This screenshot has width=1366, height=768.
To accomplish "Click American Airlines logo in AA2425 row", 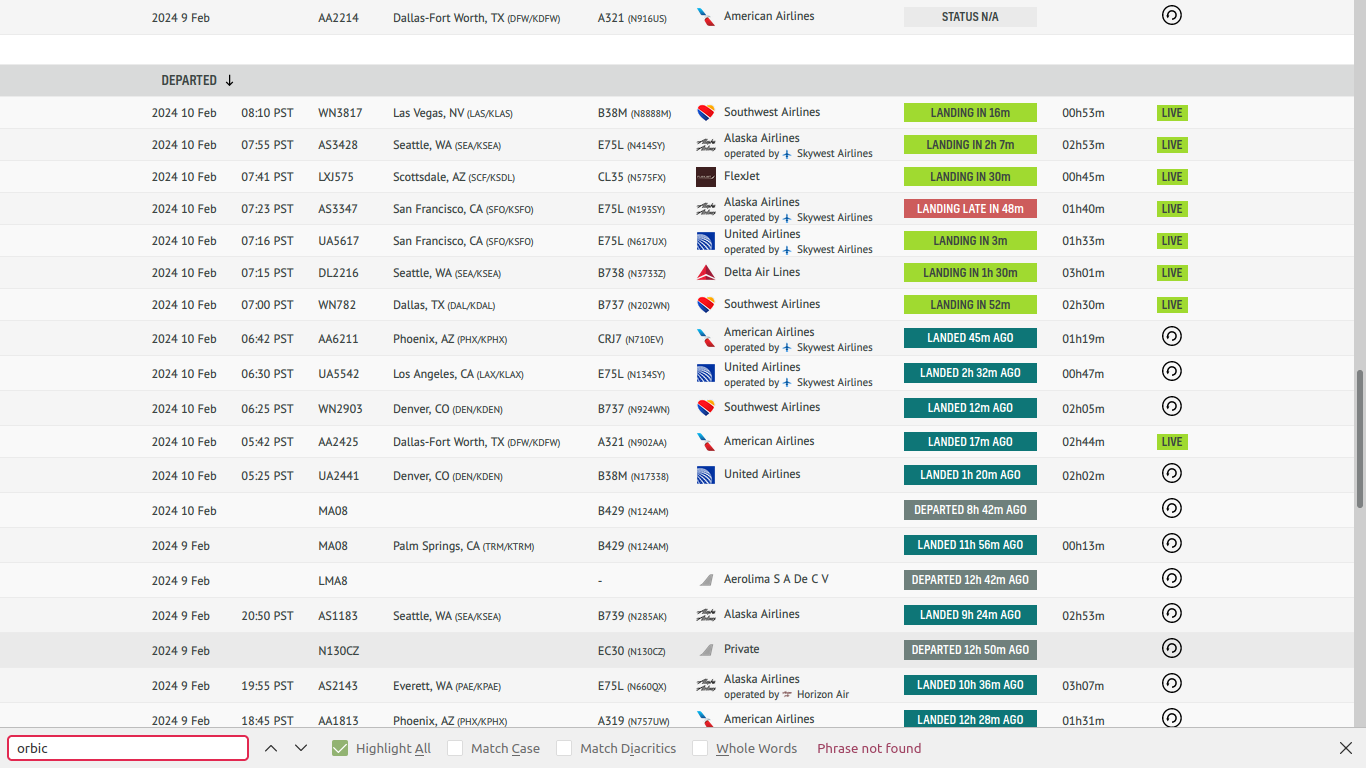I will click(706, 442).
